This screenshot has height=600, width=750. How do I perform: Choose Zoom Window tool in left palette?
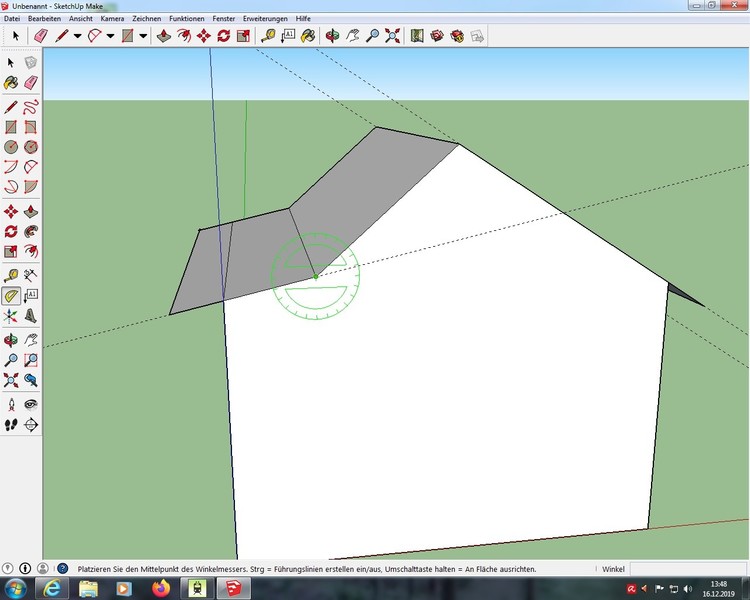(x=31, y=360)
